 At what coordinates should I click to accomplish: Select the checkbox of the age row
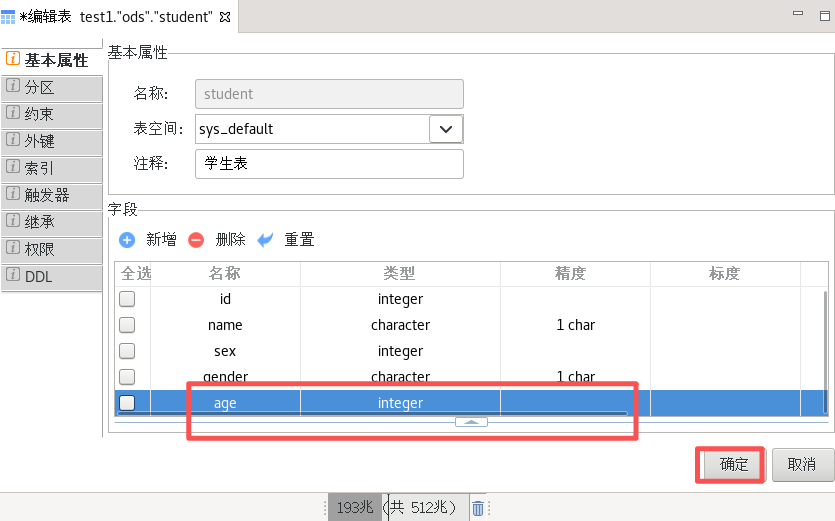128,403
